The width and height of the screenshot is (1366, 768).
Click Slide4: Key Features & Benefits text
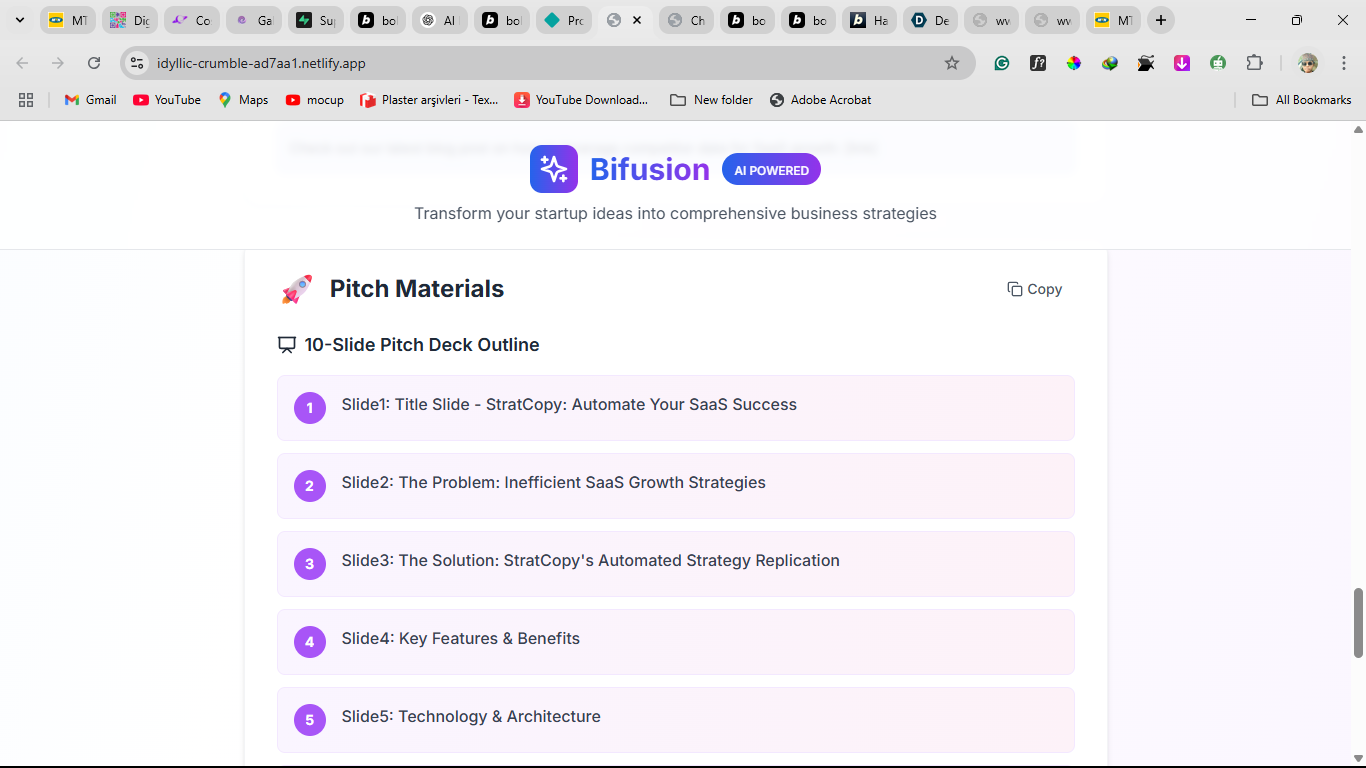click(x=460, y=638)
